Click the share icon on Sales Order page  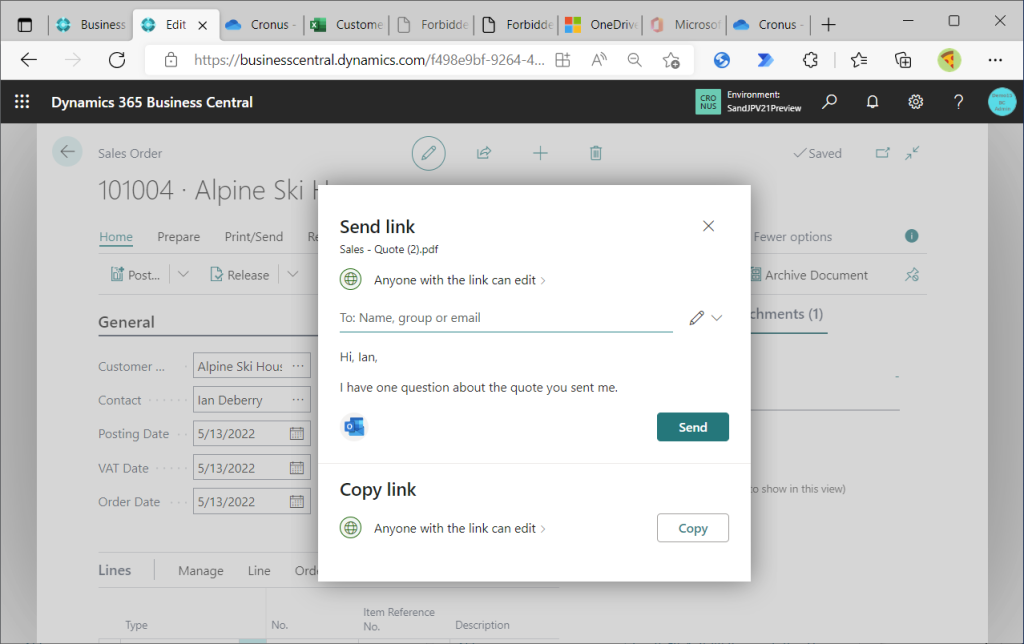point(484,153)
